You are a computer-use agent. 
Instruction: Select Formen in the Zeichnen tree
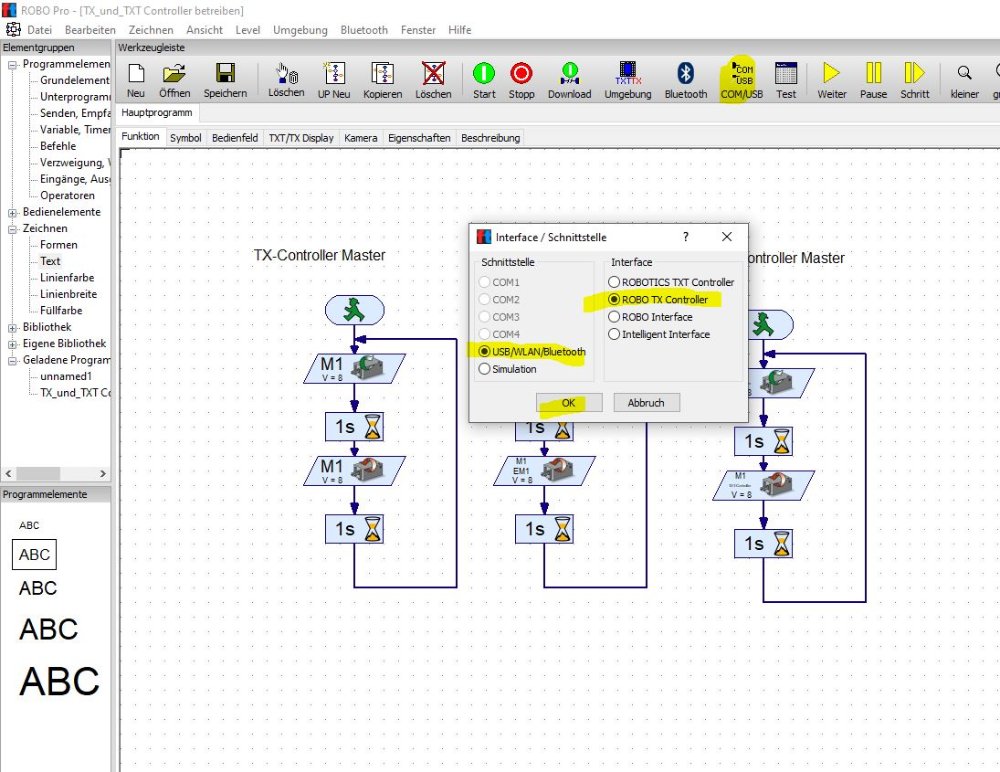coord(59,244)
